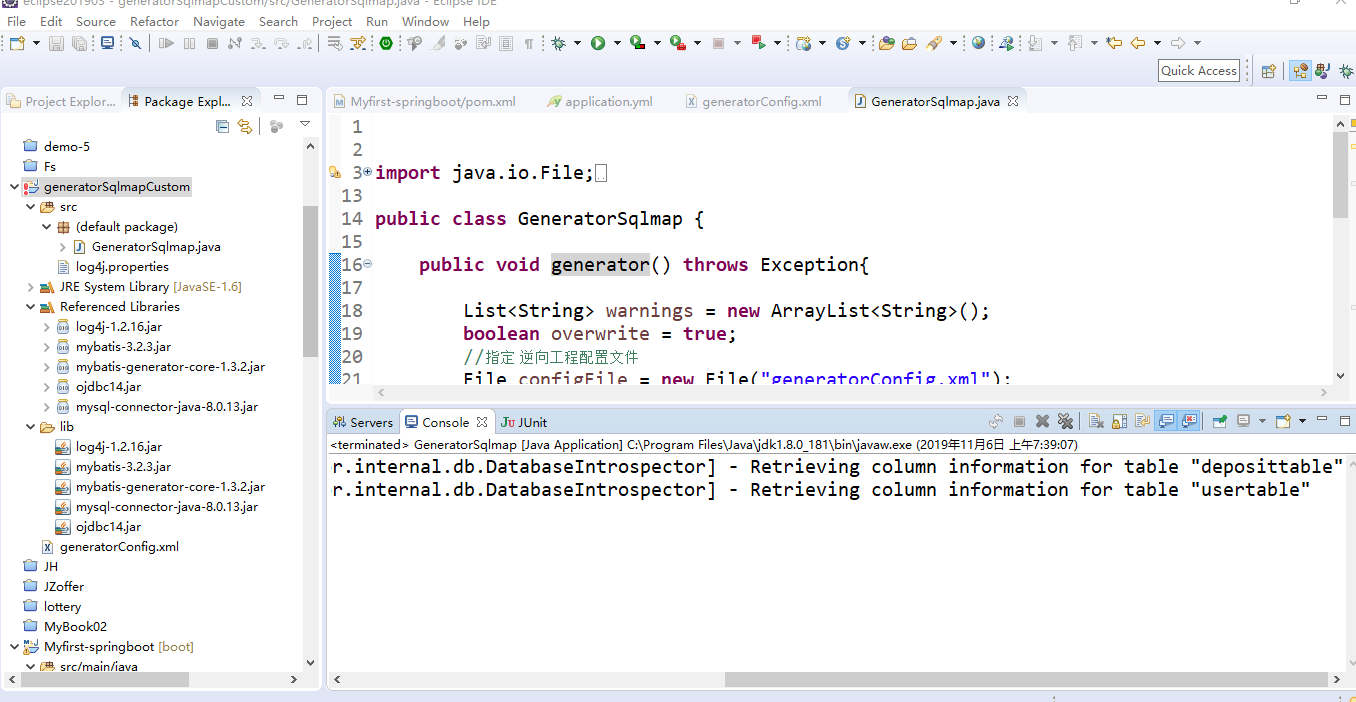Open the Window menu

point(425,21)
